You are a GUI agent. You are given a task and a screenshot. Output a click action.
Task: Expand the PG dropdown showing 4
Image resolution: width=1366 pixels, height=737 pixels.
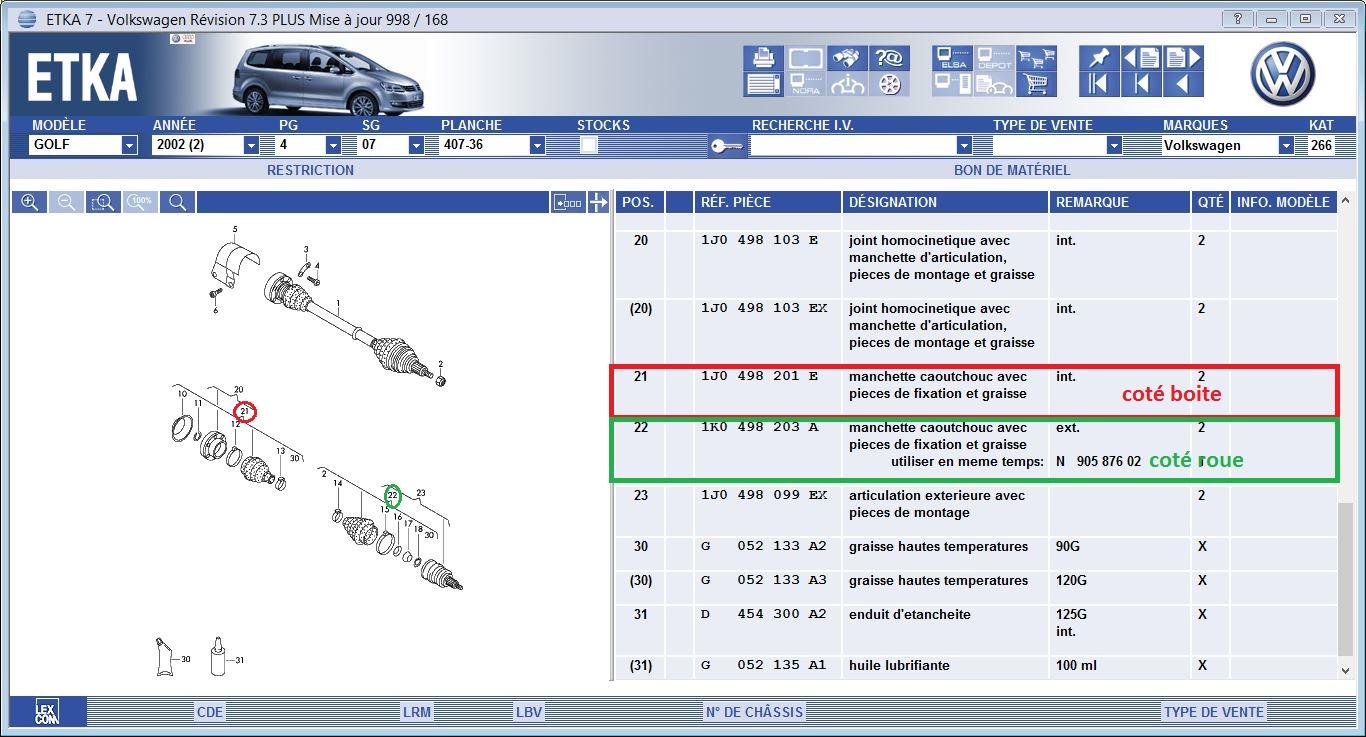[308, 145]
